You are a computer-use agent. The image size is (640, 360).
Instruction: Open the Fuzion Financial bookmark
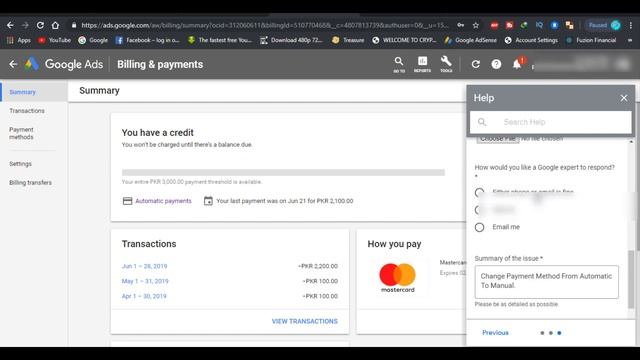[591, 40]
